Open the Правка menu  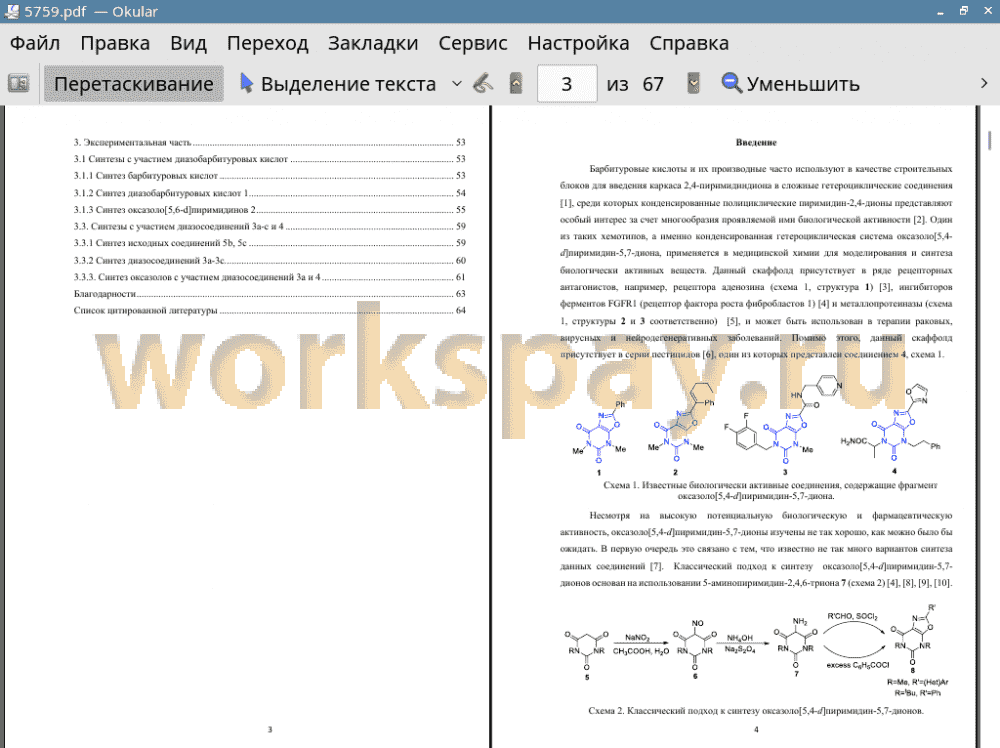tap(115, 43)
